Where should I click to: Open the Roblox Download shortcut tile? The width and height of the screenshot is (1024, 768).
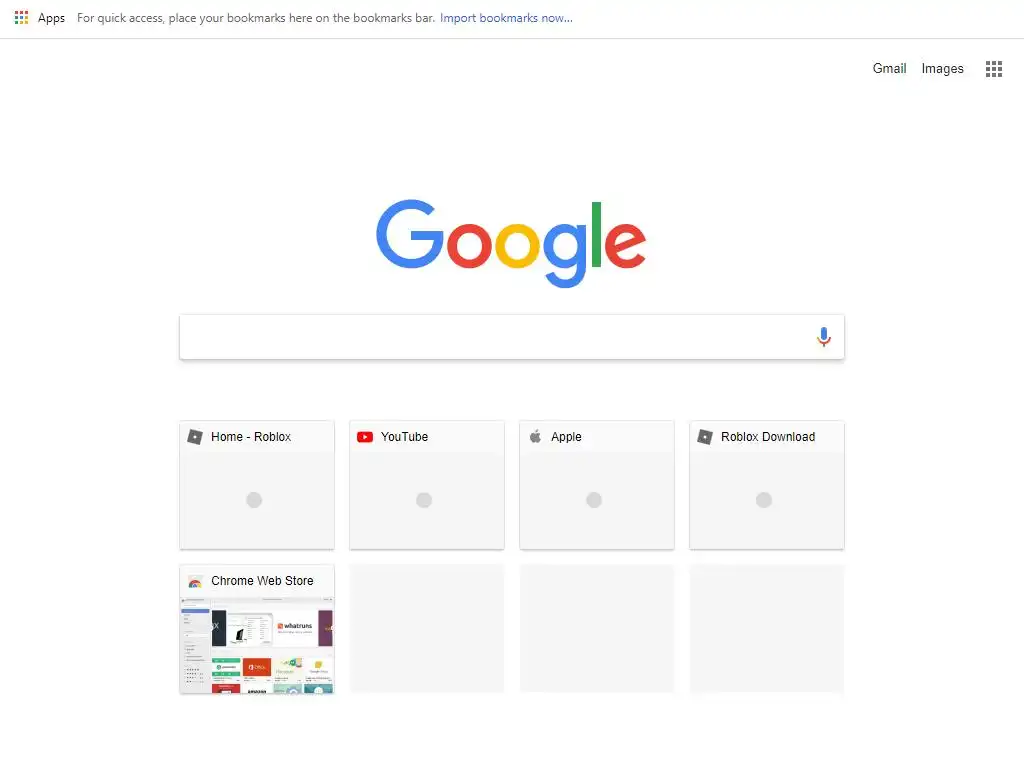767,485
